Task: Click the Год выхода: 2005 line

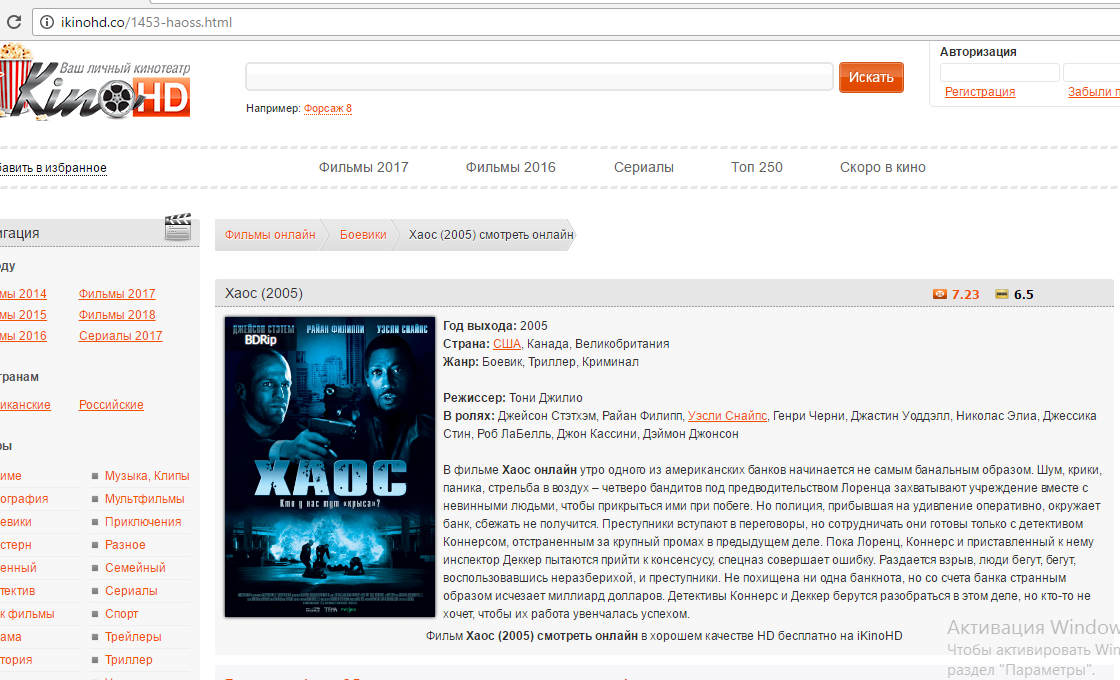Action: click(x=495, y=326)
